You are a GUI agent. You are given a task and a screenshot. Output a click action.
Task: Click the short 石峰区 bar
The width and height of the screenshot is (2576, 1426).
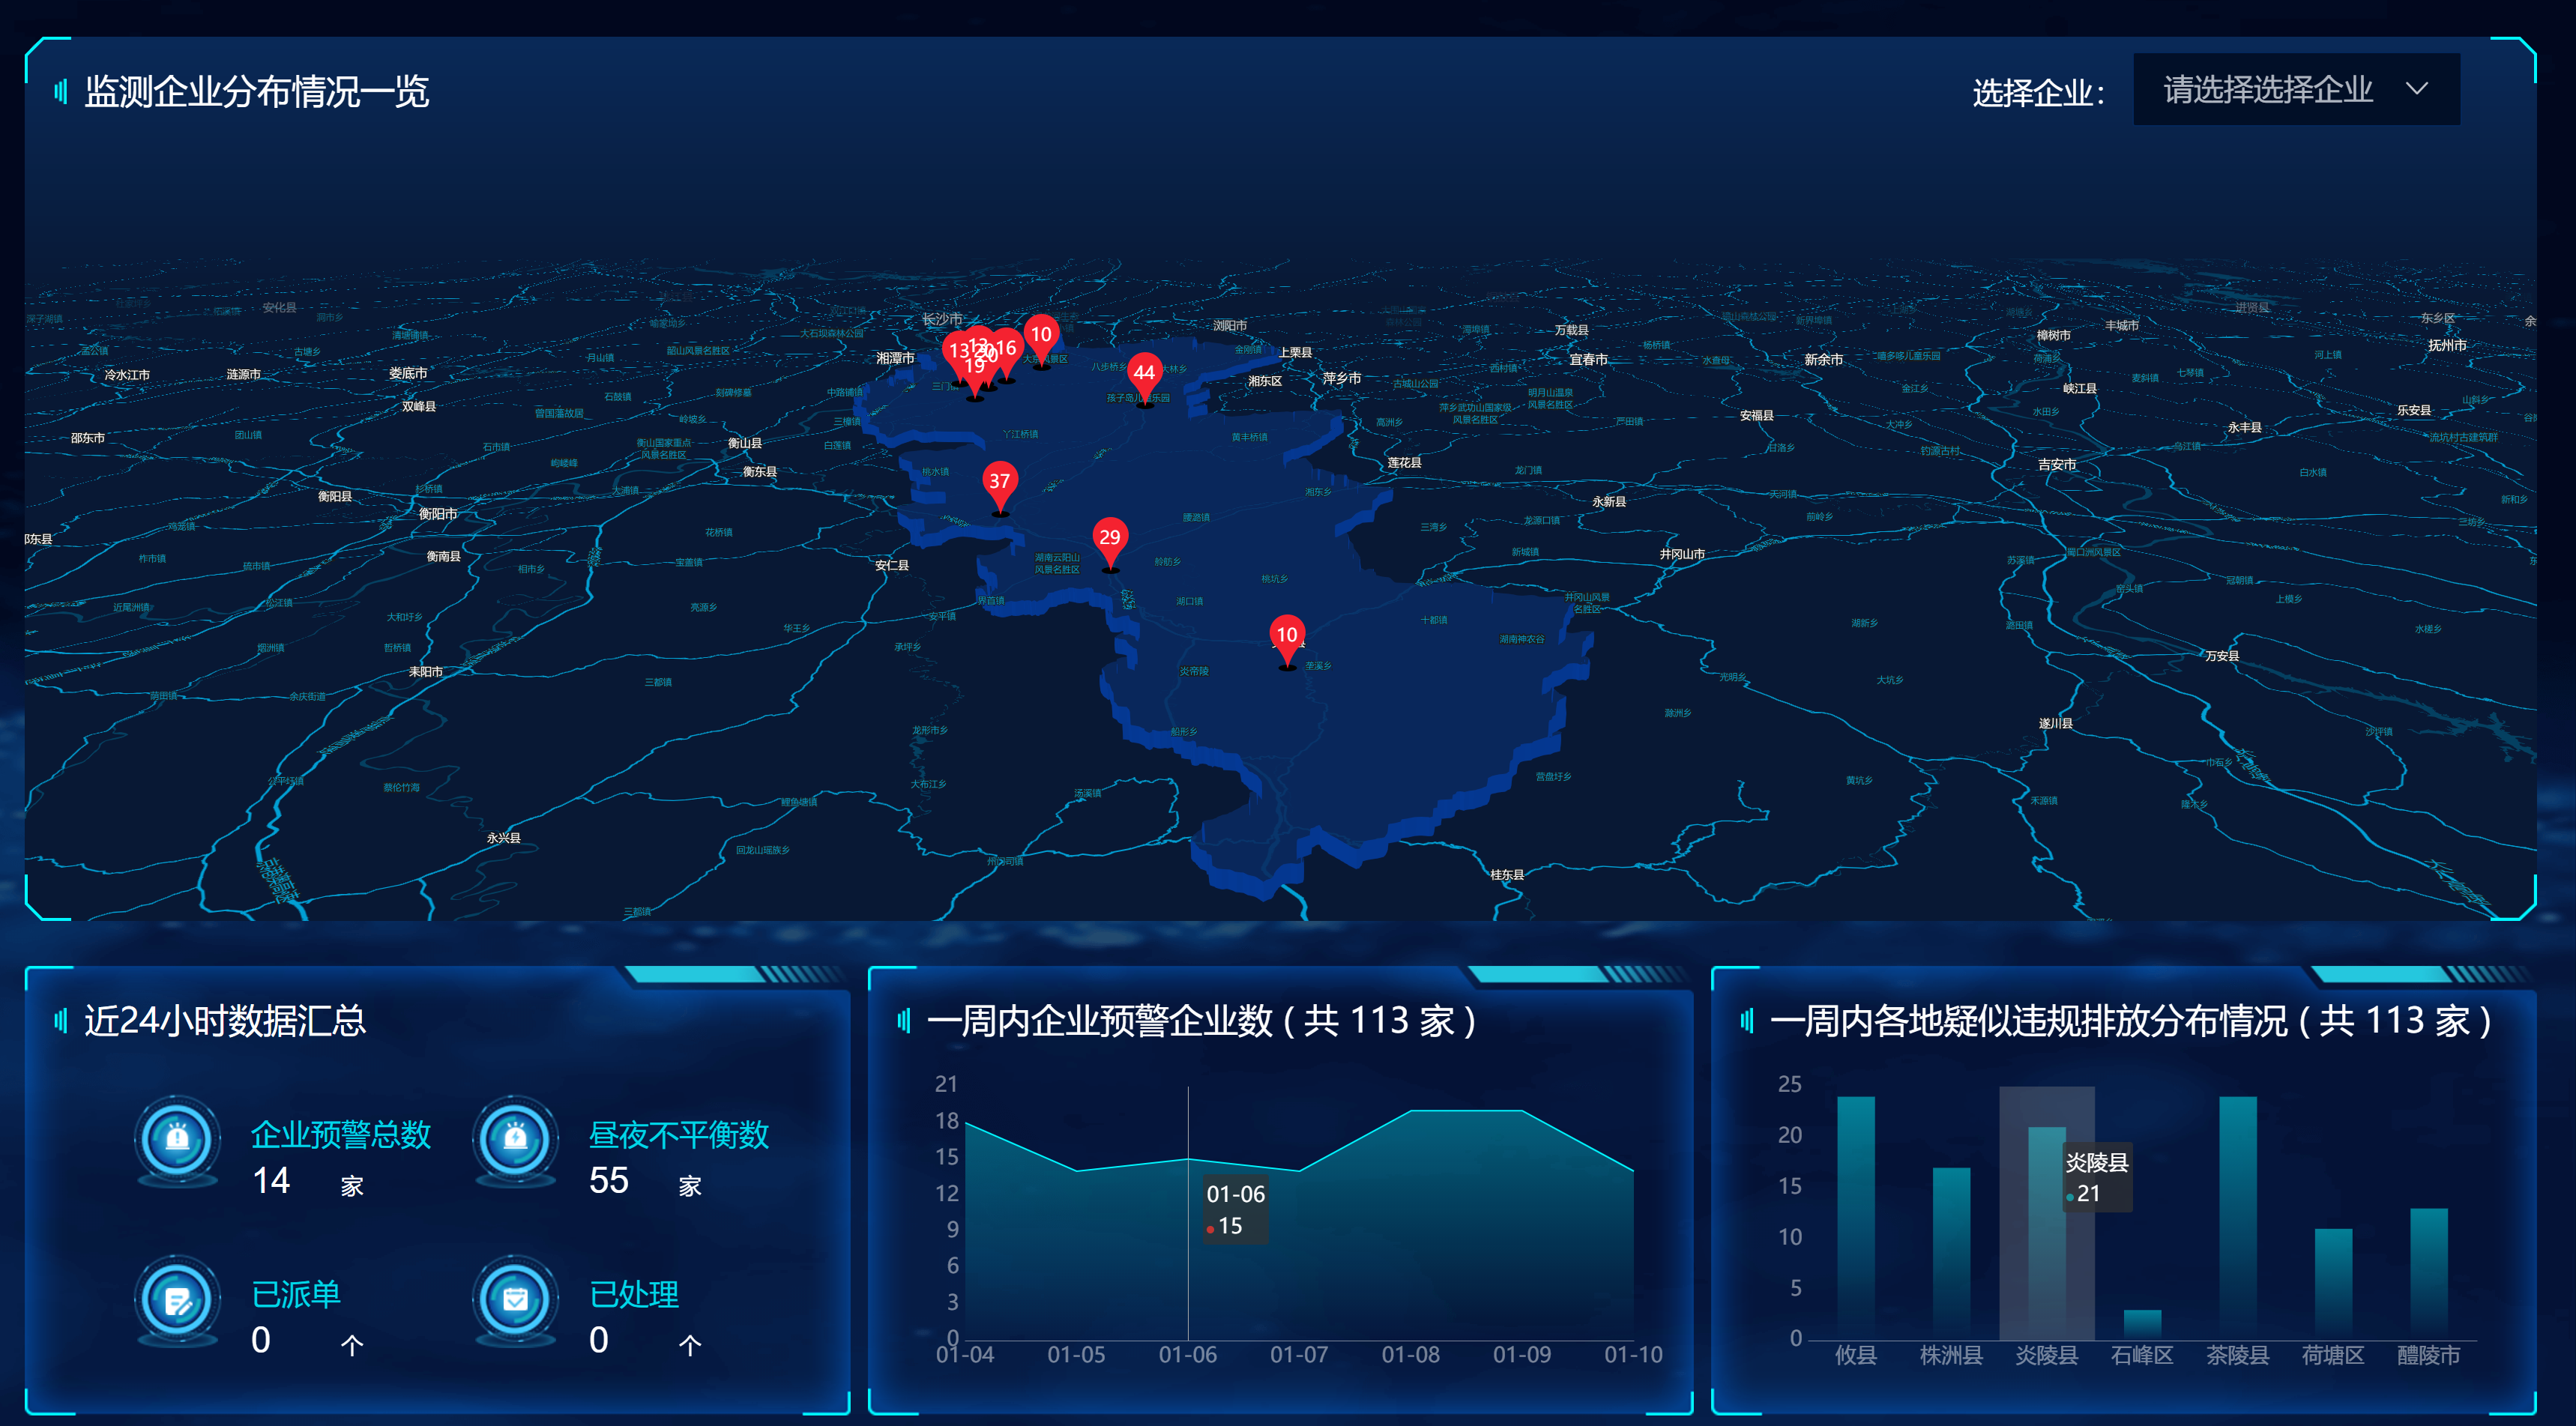(x=2142, y=1324)
